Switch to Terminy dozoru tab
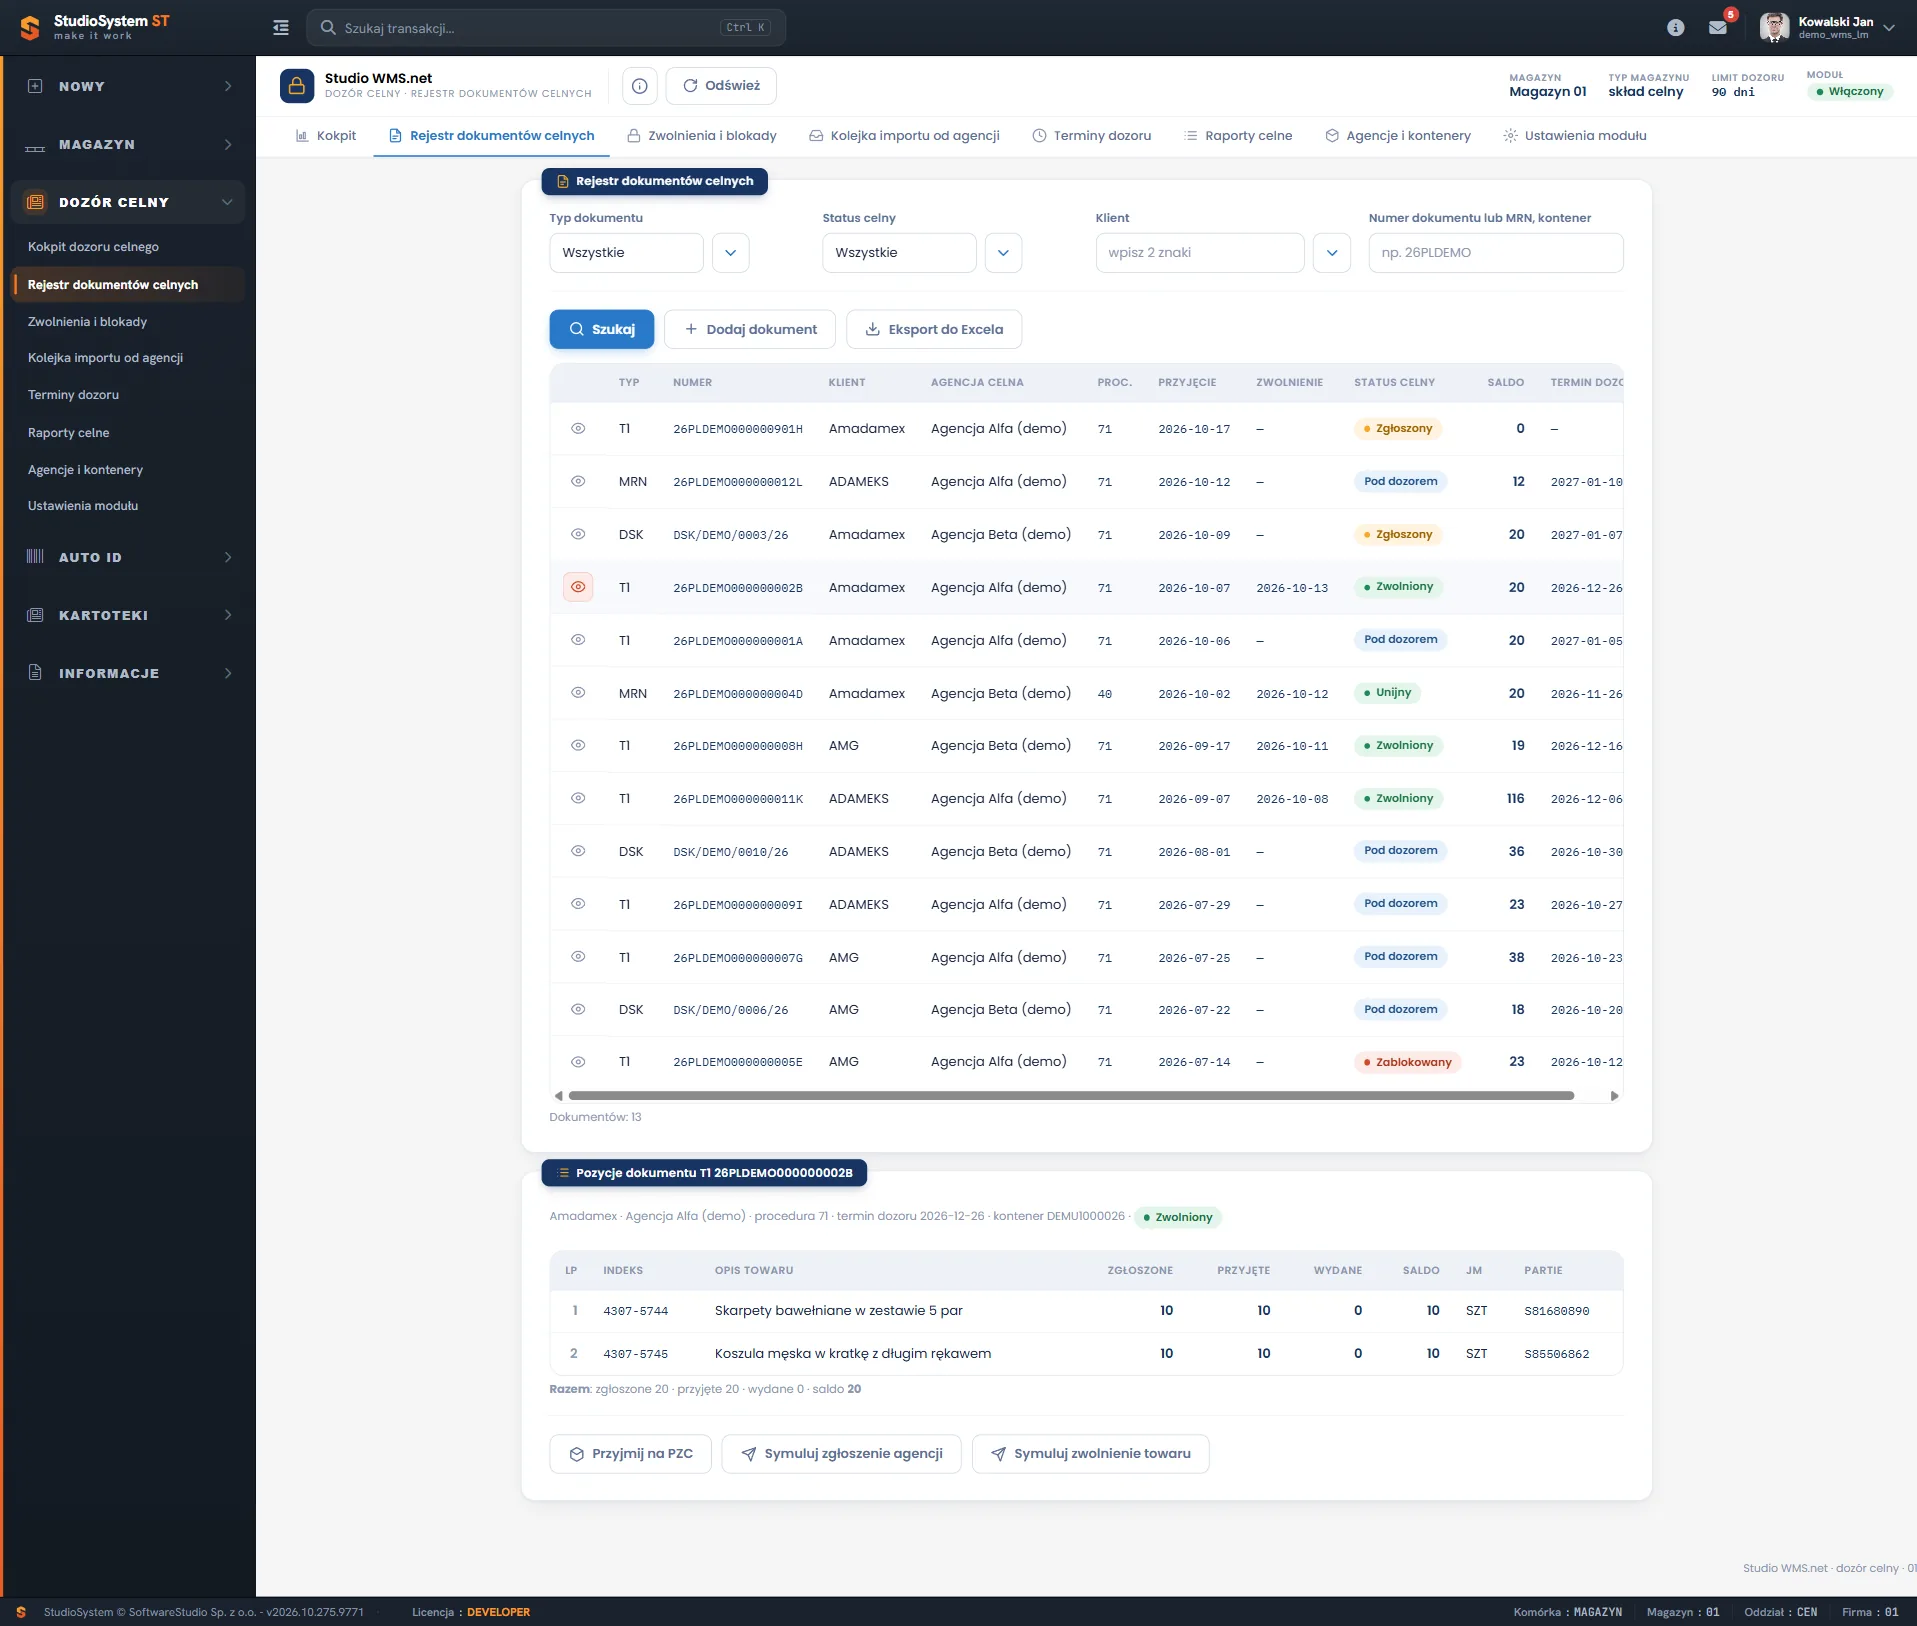This screenshot has height=1626, width=1917. [x=1091, y=136]
